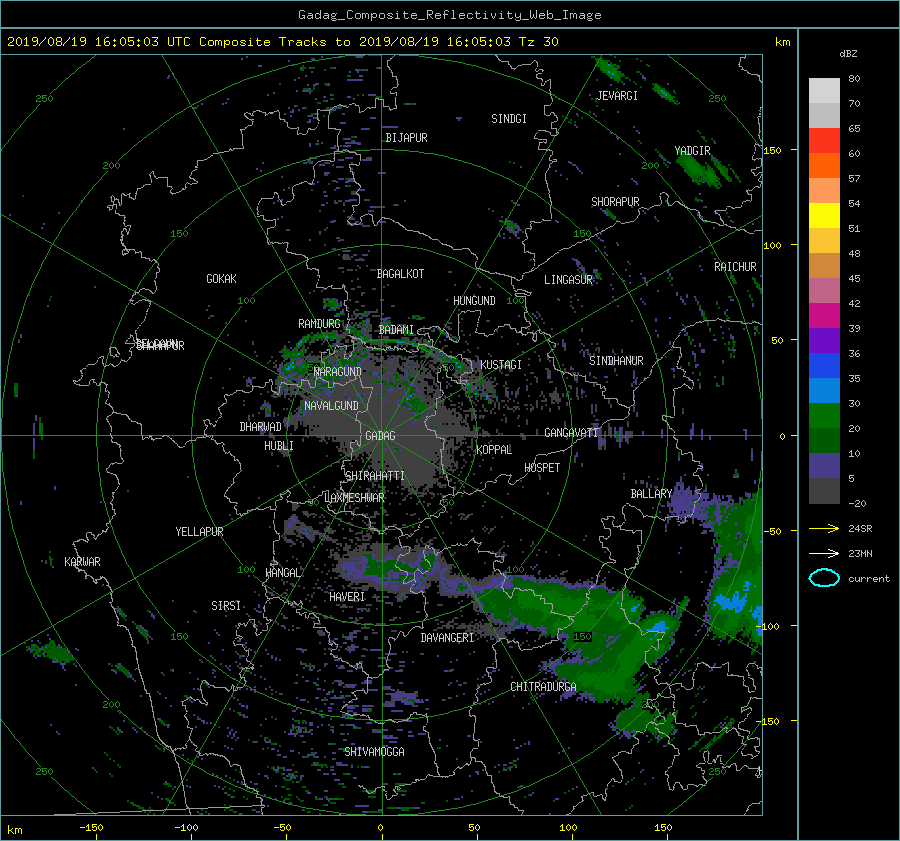Click the dBZ legend heading
Viewport: 900px width, 841px height.
point(848,54)
